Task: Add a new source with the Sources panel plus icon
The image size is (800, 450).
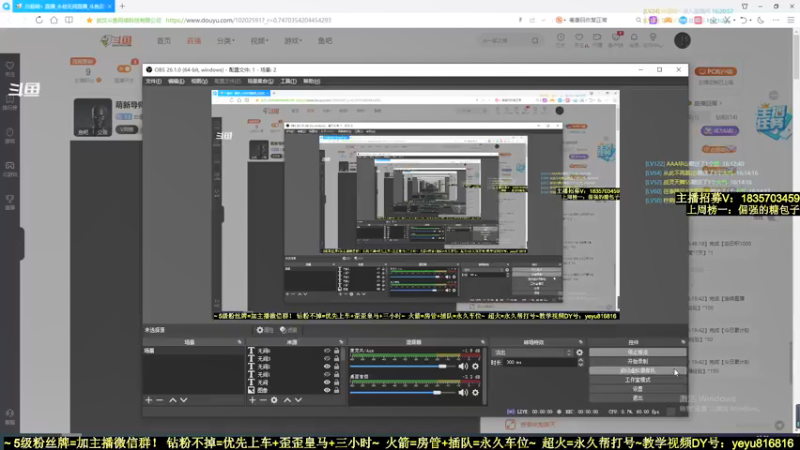Action: tap(253, 401)
